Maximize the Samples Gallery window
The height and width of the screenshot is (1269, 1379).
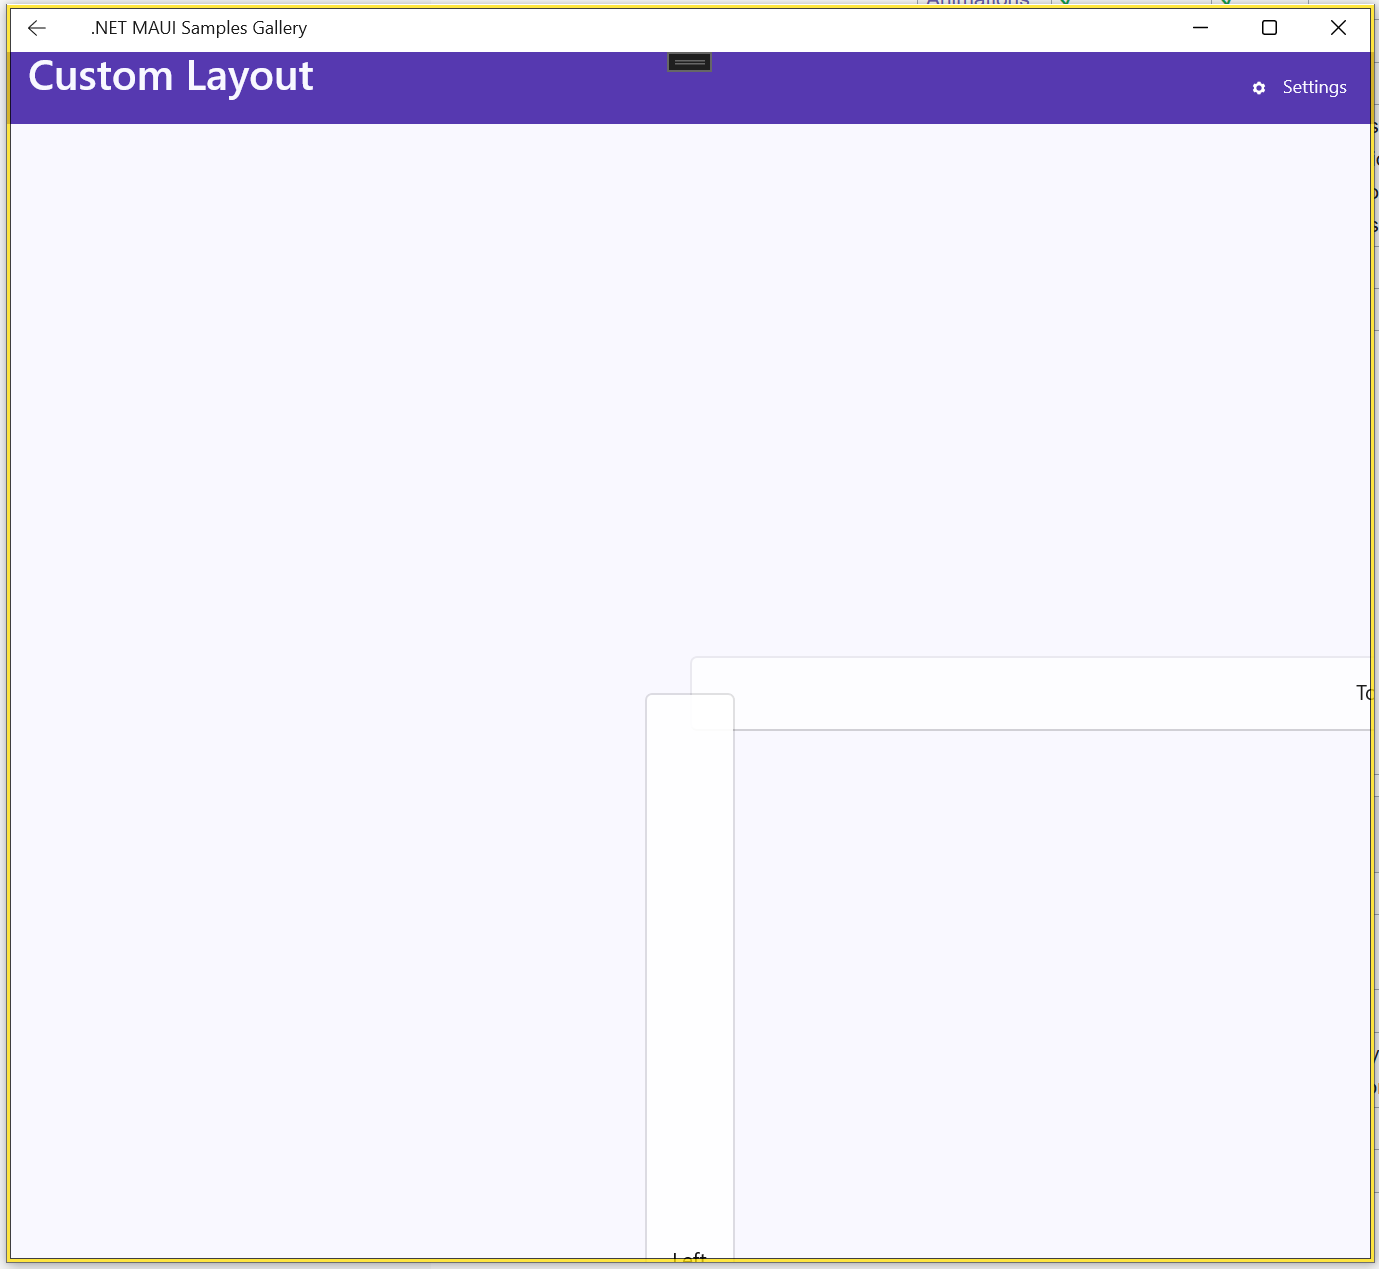tap(1269, 28)
